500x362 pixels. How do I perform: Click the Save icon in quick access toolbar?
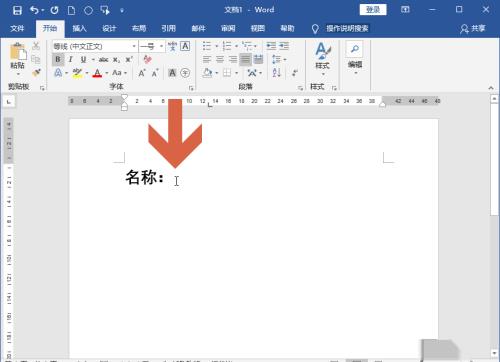click(17, 10)
